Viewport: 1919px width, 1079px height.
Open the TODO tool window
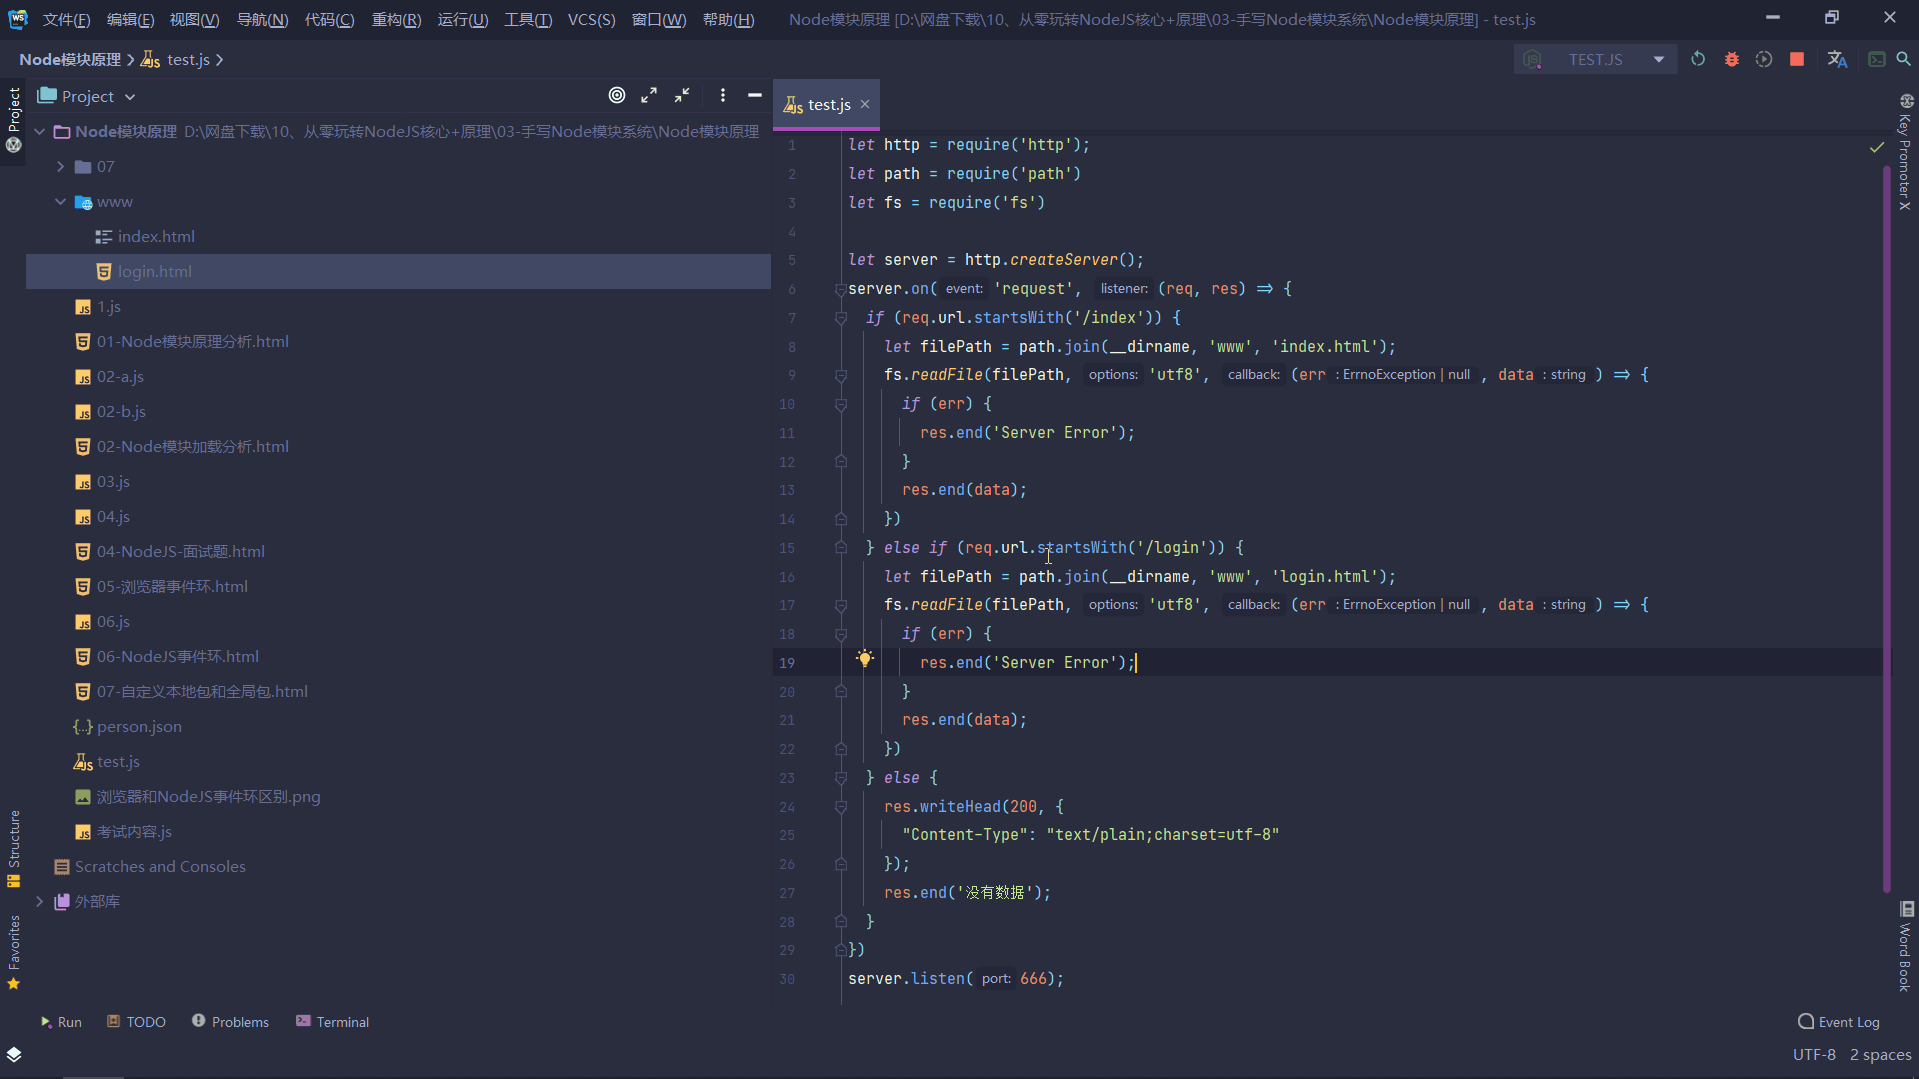pos(137,1021)
